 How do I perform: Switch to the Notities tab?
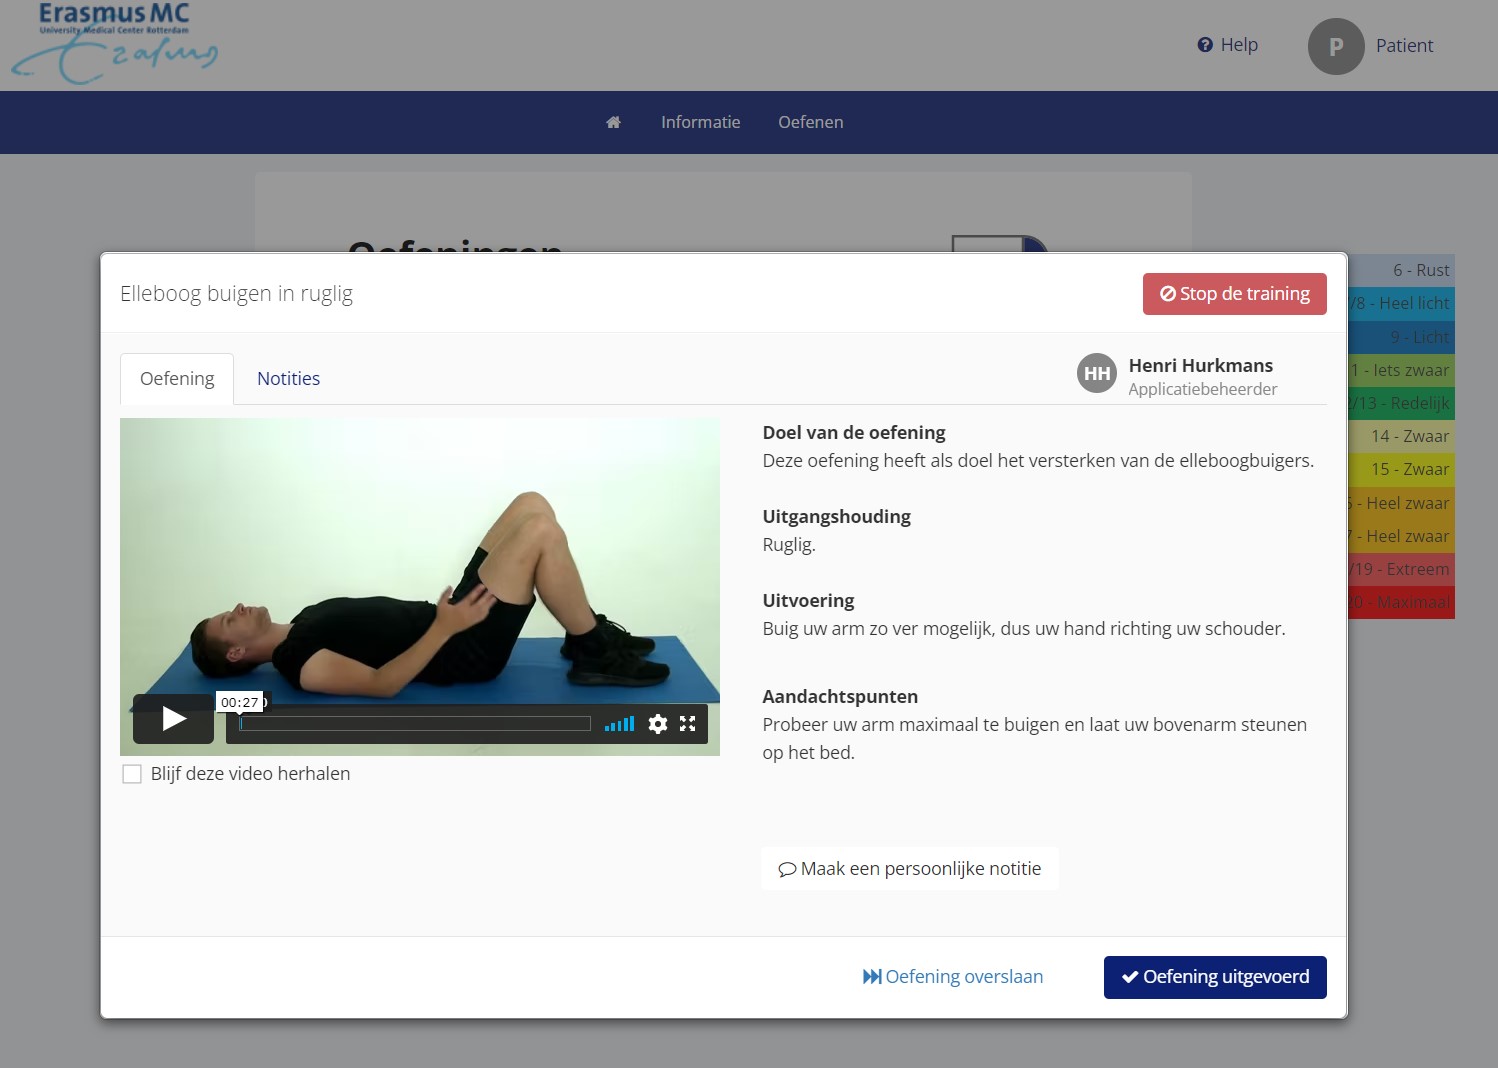(288, 378)
